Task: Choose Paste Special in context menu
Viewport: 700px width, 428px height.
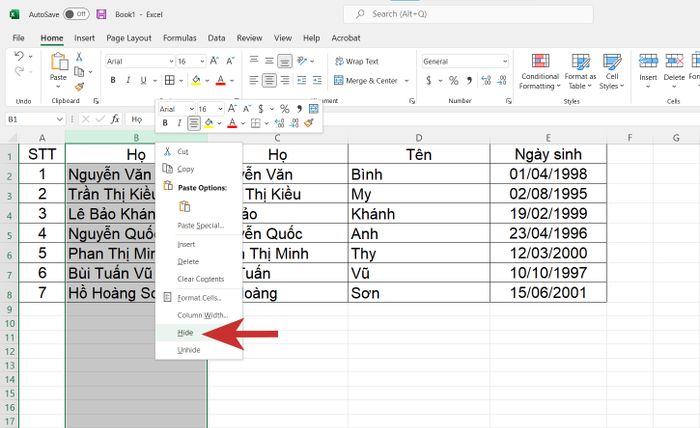Action: coord(200,226)
